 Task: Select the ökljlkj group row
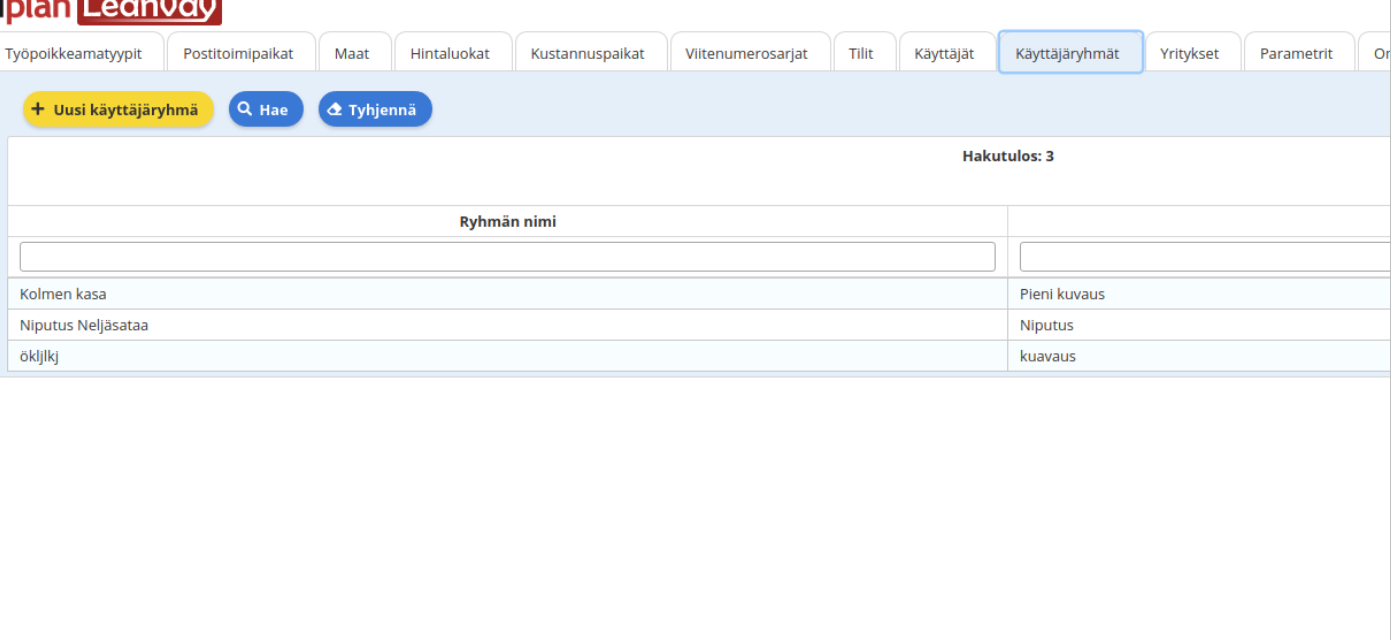pyautogui.click(x=699, y=356)
